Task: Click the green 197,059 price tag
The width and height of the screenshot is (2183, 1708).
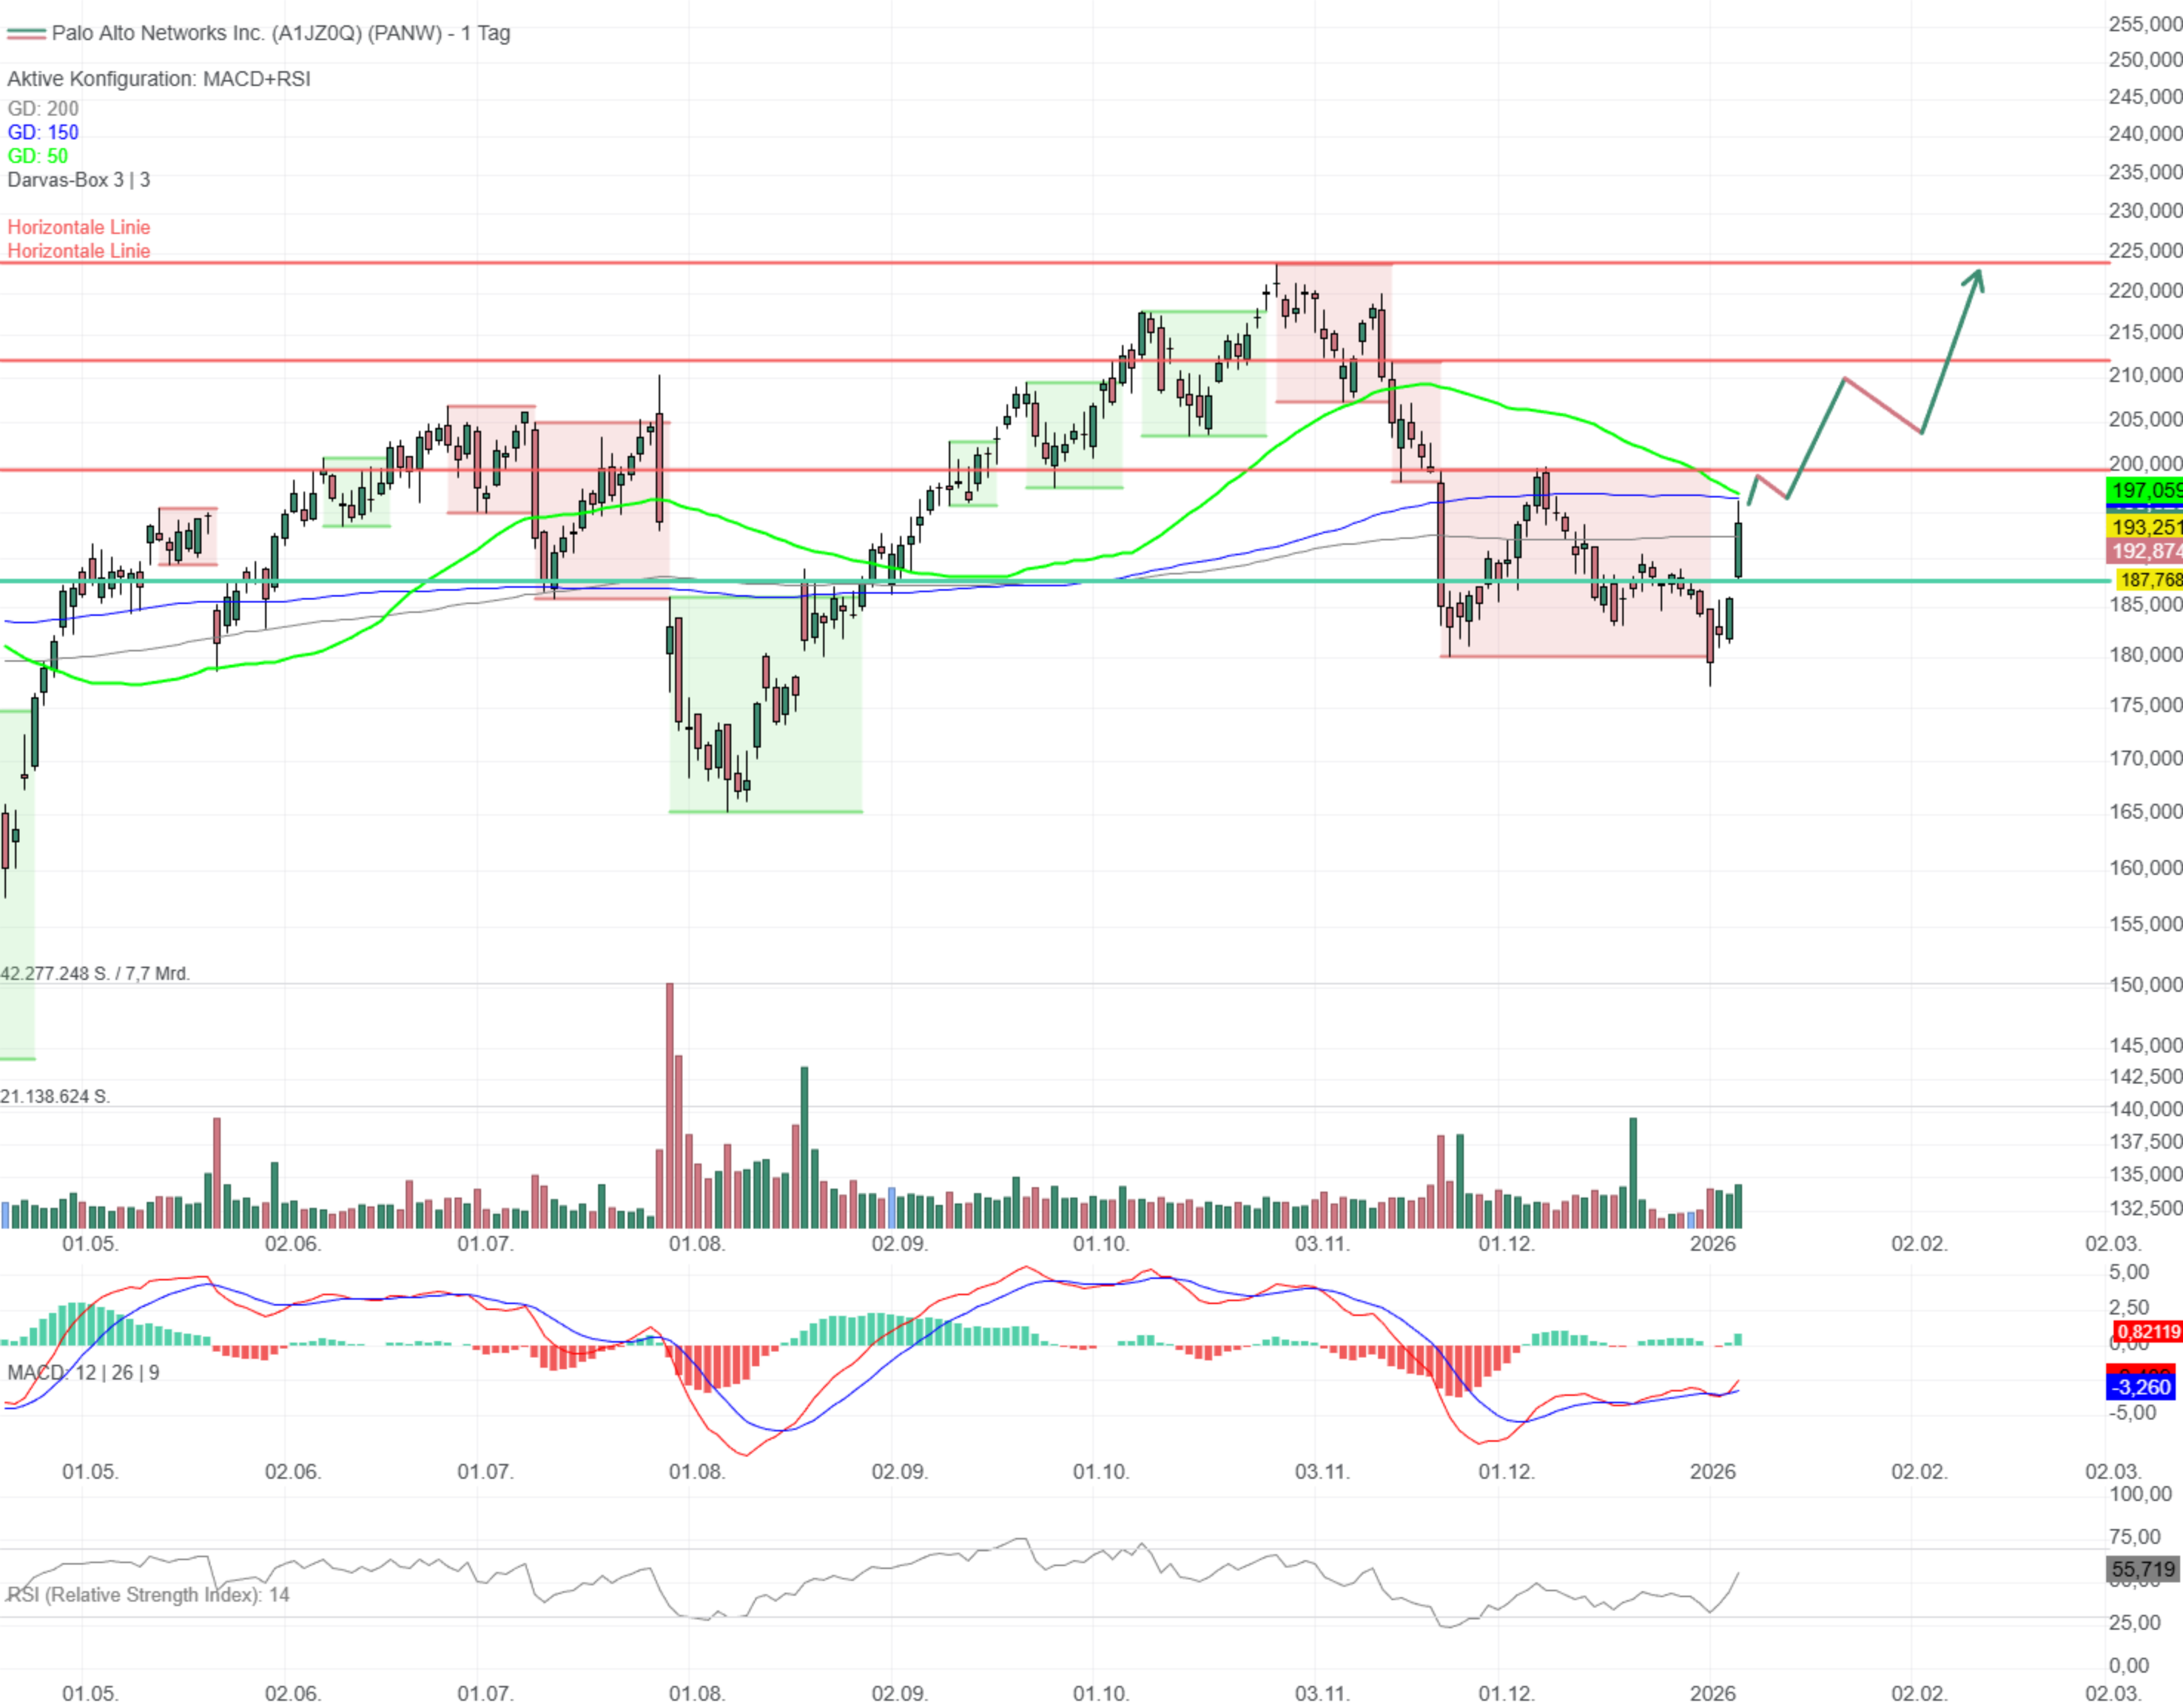Action: tap(2144, 490)
